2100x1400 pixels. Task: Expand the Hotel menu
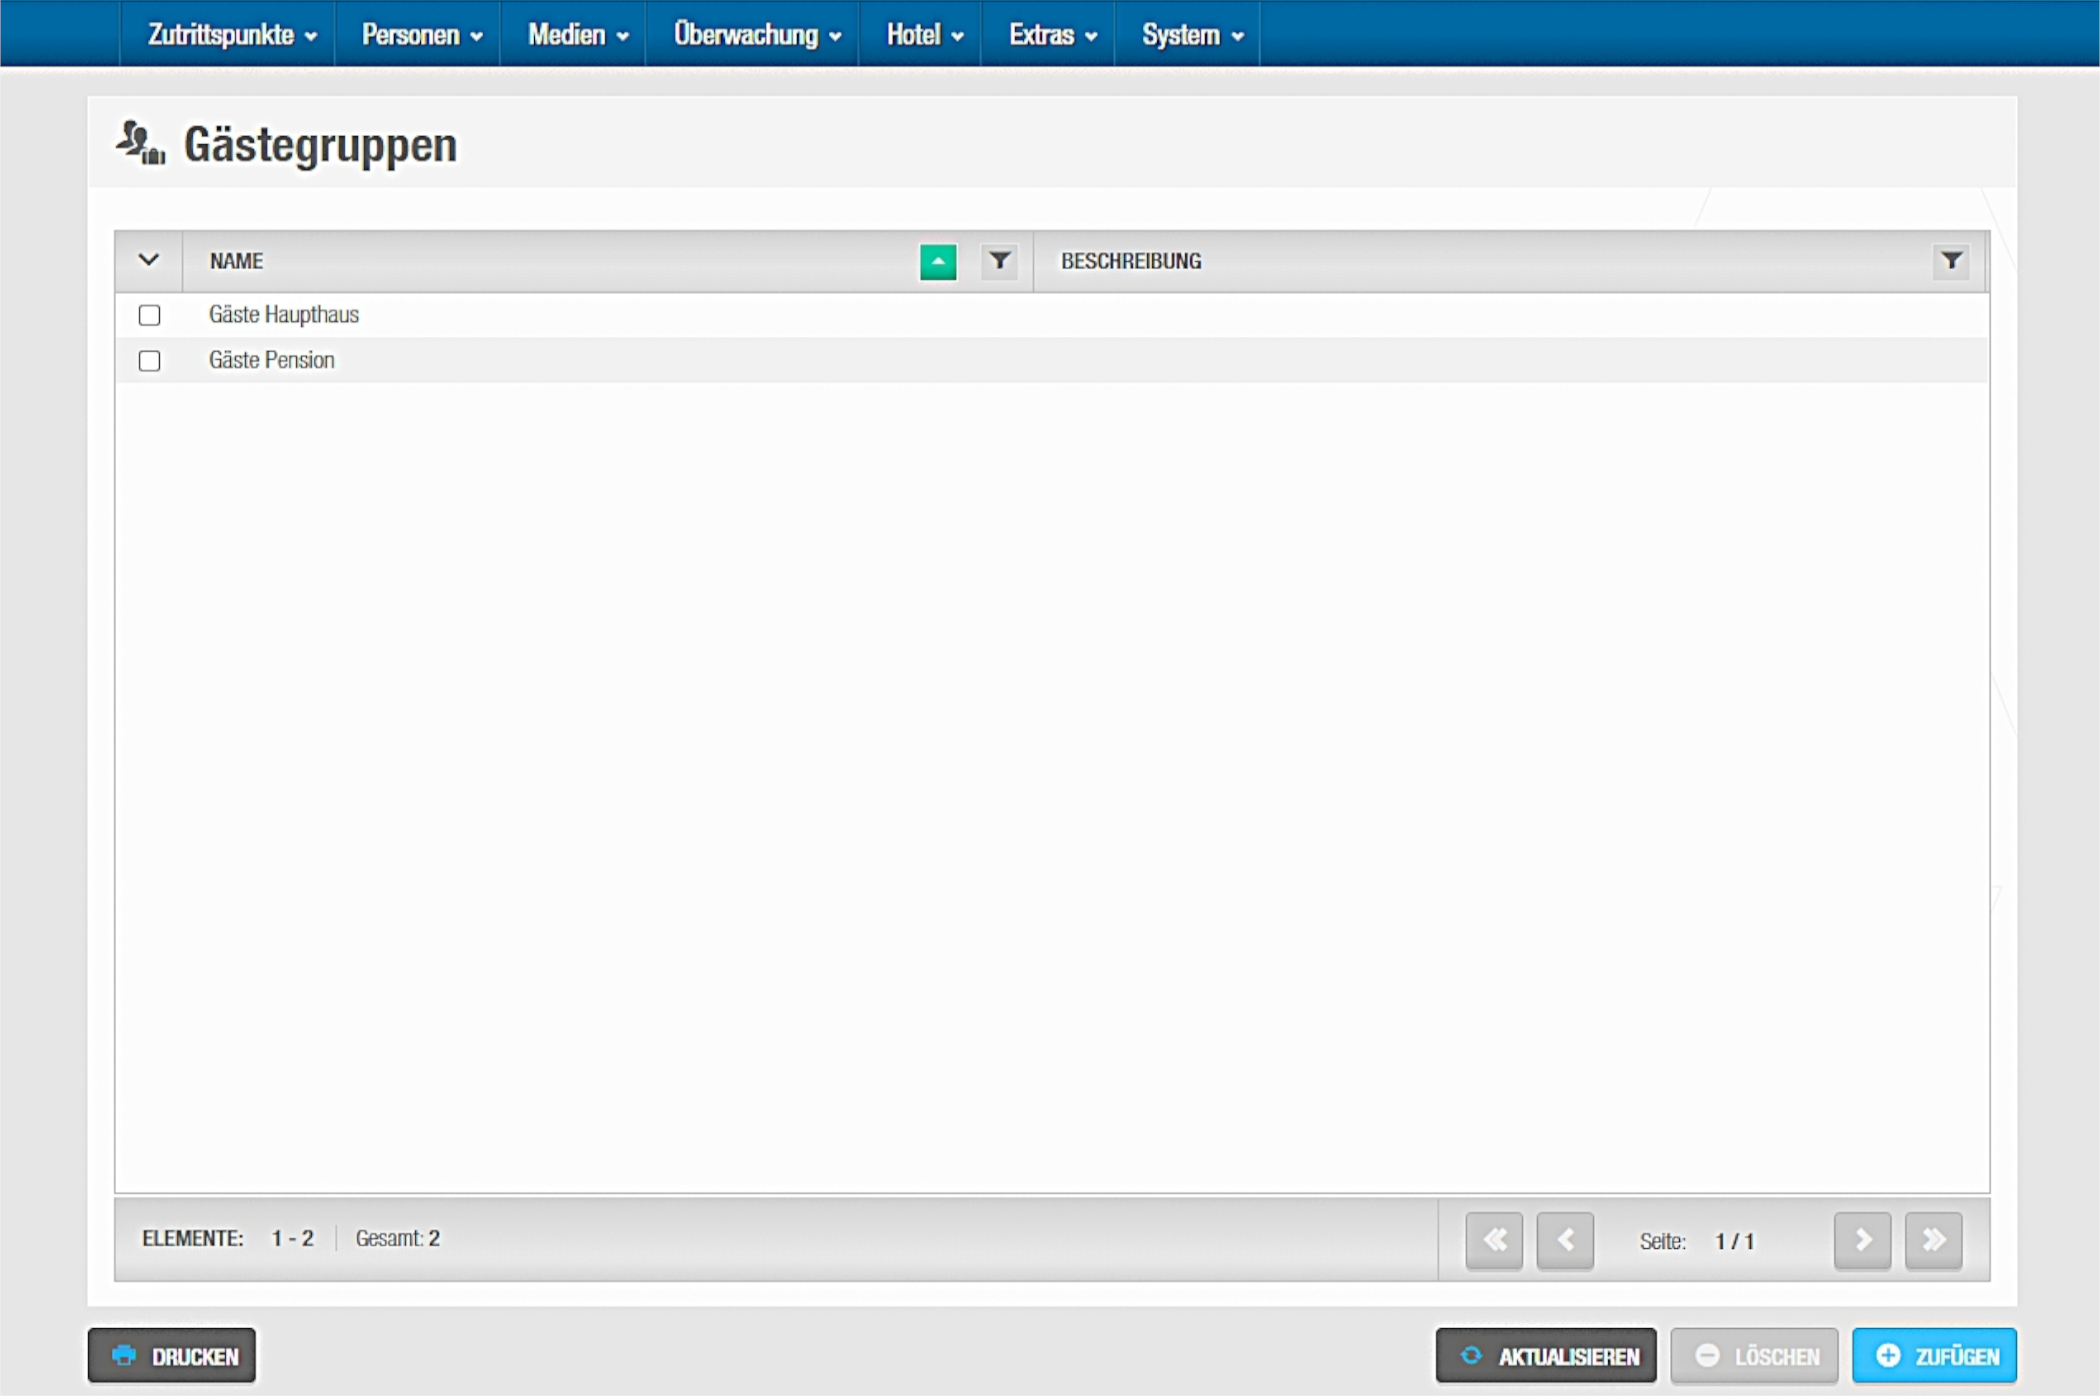923,35
